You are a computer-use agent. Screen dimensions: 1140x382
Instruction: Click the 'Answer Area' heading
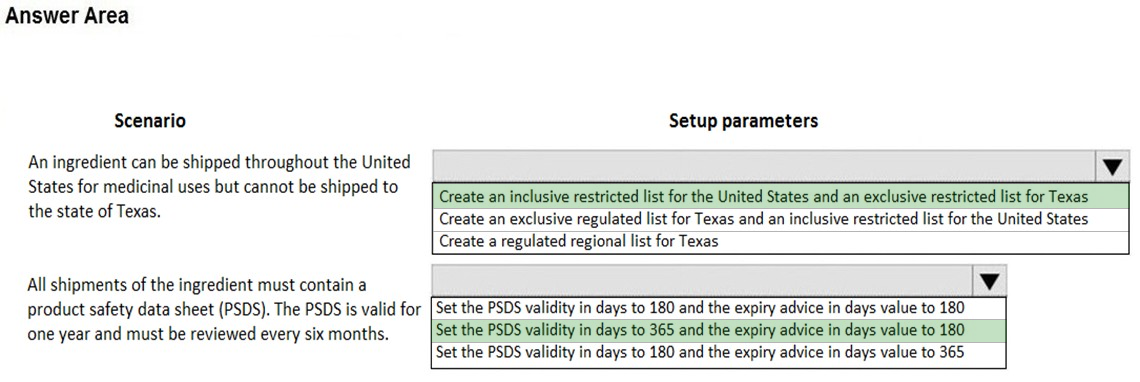[67, 15]
